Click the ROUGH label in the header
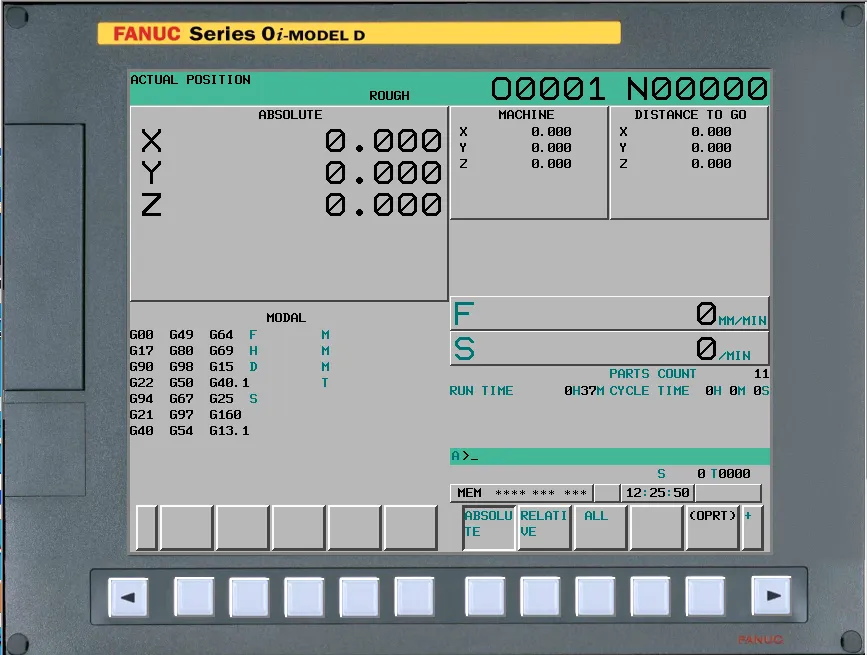Screen dimensions: 867x655 389,96
